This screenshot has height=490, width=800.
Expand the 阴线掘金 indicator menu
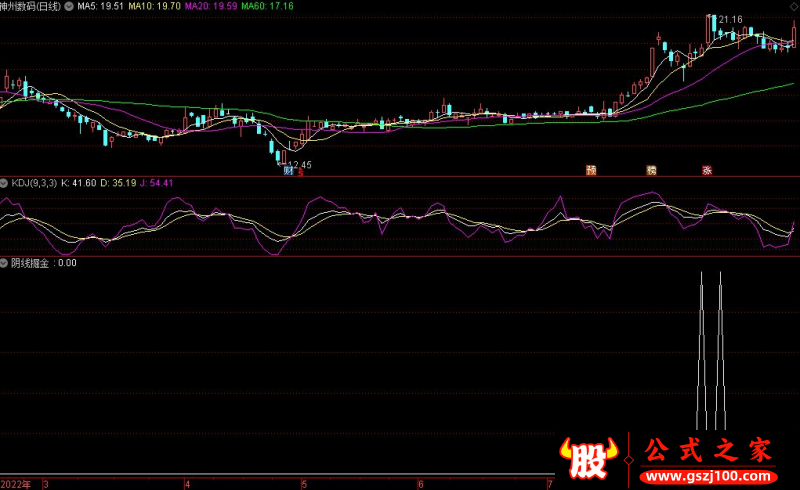coord(4,263)
